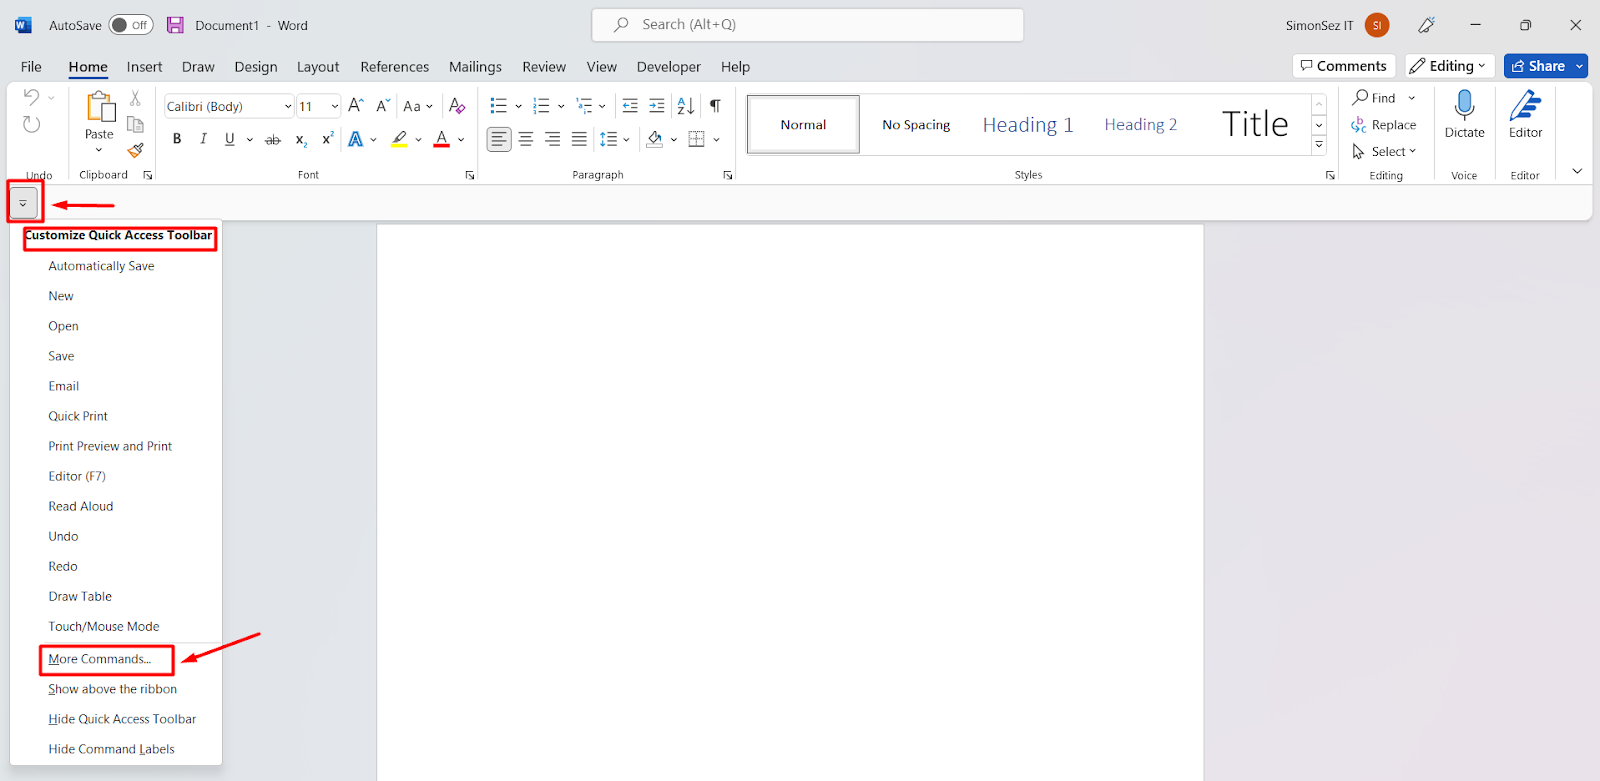Center align the paragraph

526,139
